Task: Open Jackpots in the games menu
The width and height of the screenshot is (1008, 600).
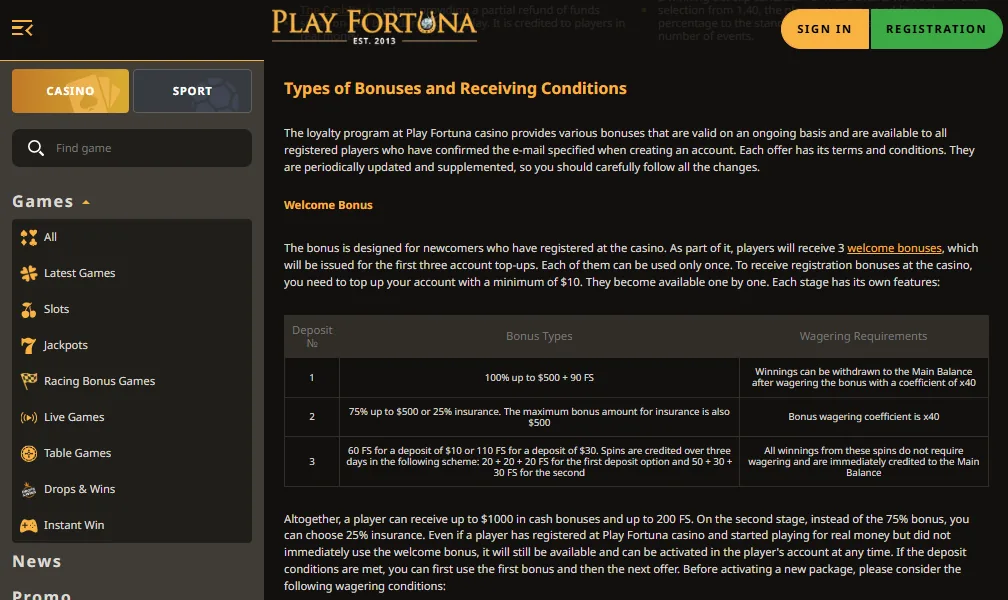Action: pos(132,345)
